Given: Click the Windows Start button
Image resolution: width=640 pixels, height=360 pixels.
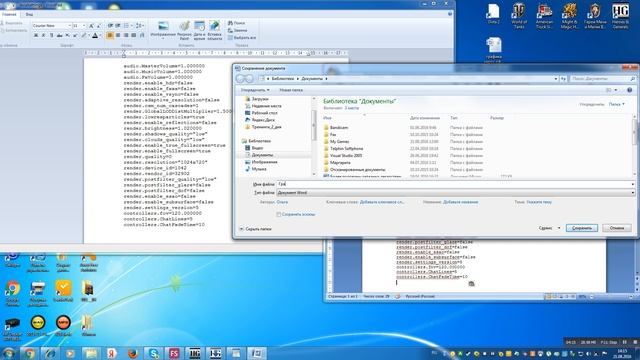Looking at the screenshot, I should point(8,353).
